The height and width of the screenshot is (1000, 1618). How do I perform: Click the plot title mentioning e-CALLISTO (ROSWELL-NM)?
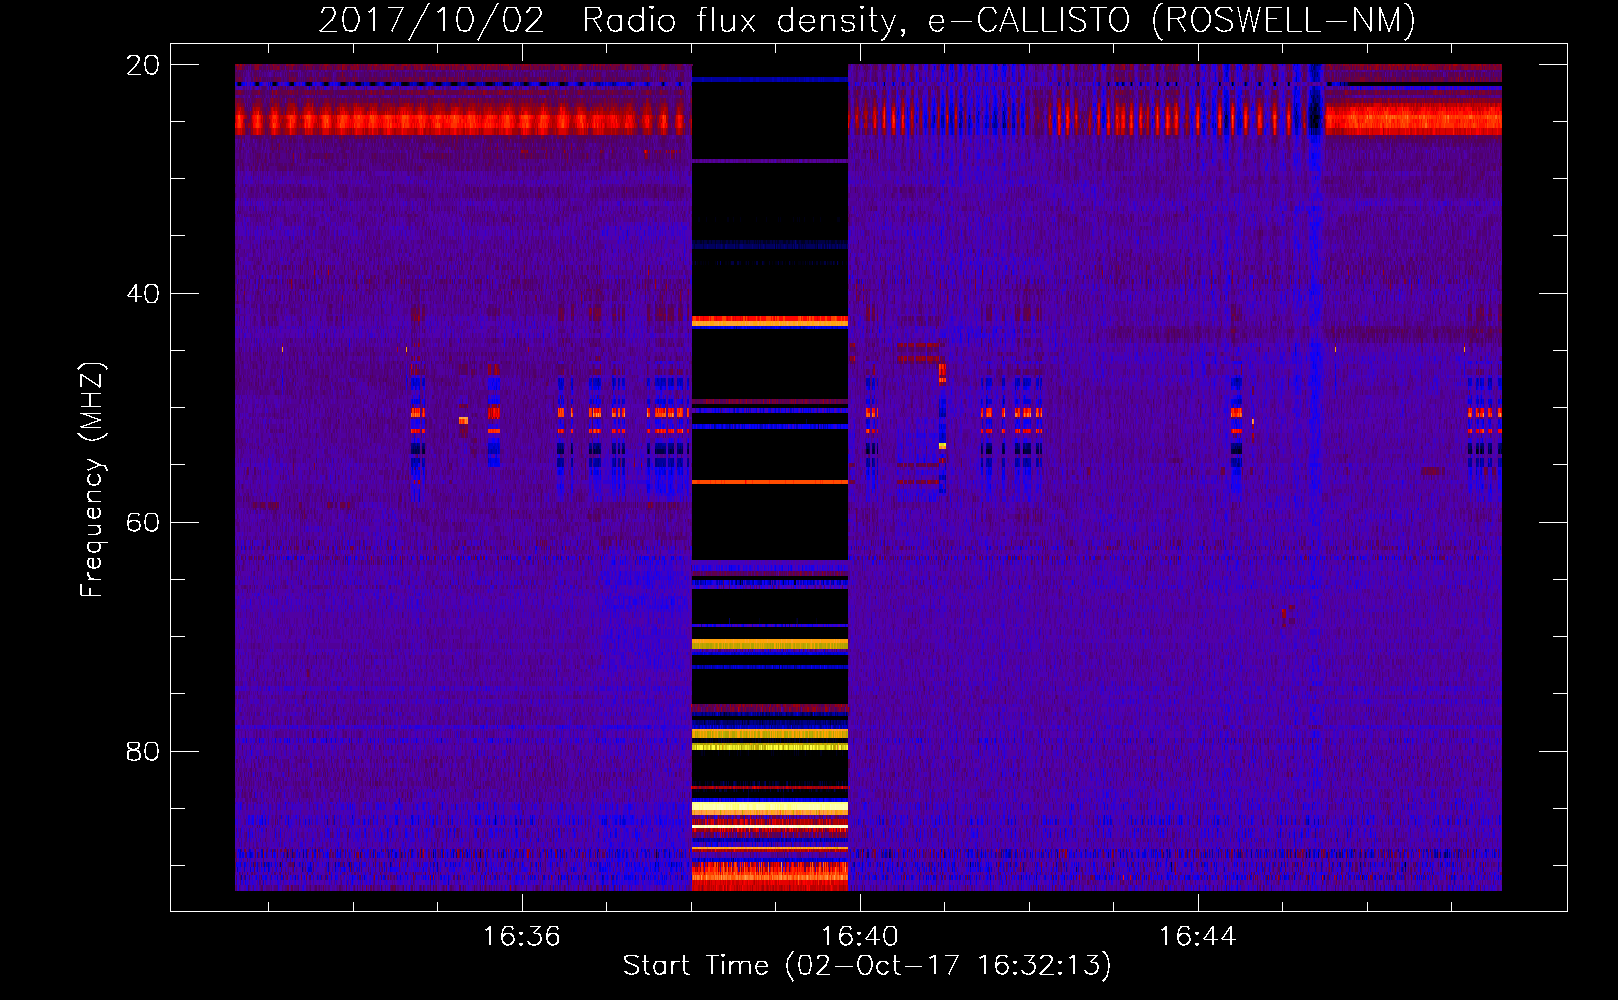point(867,21)
